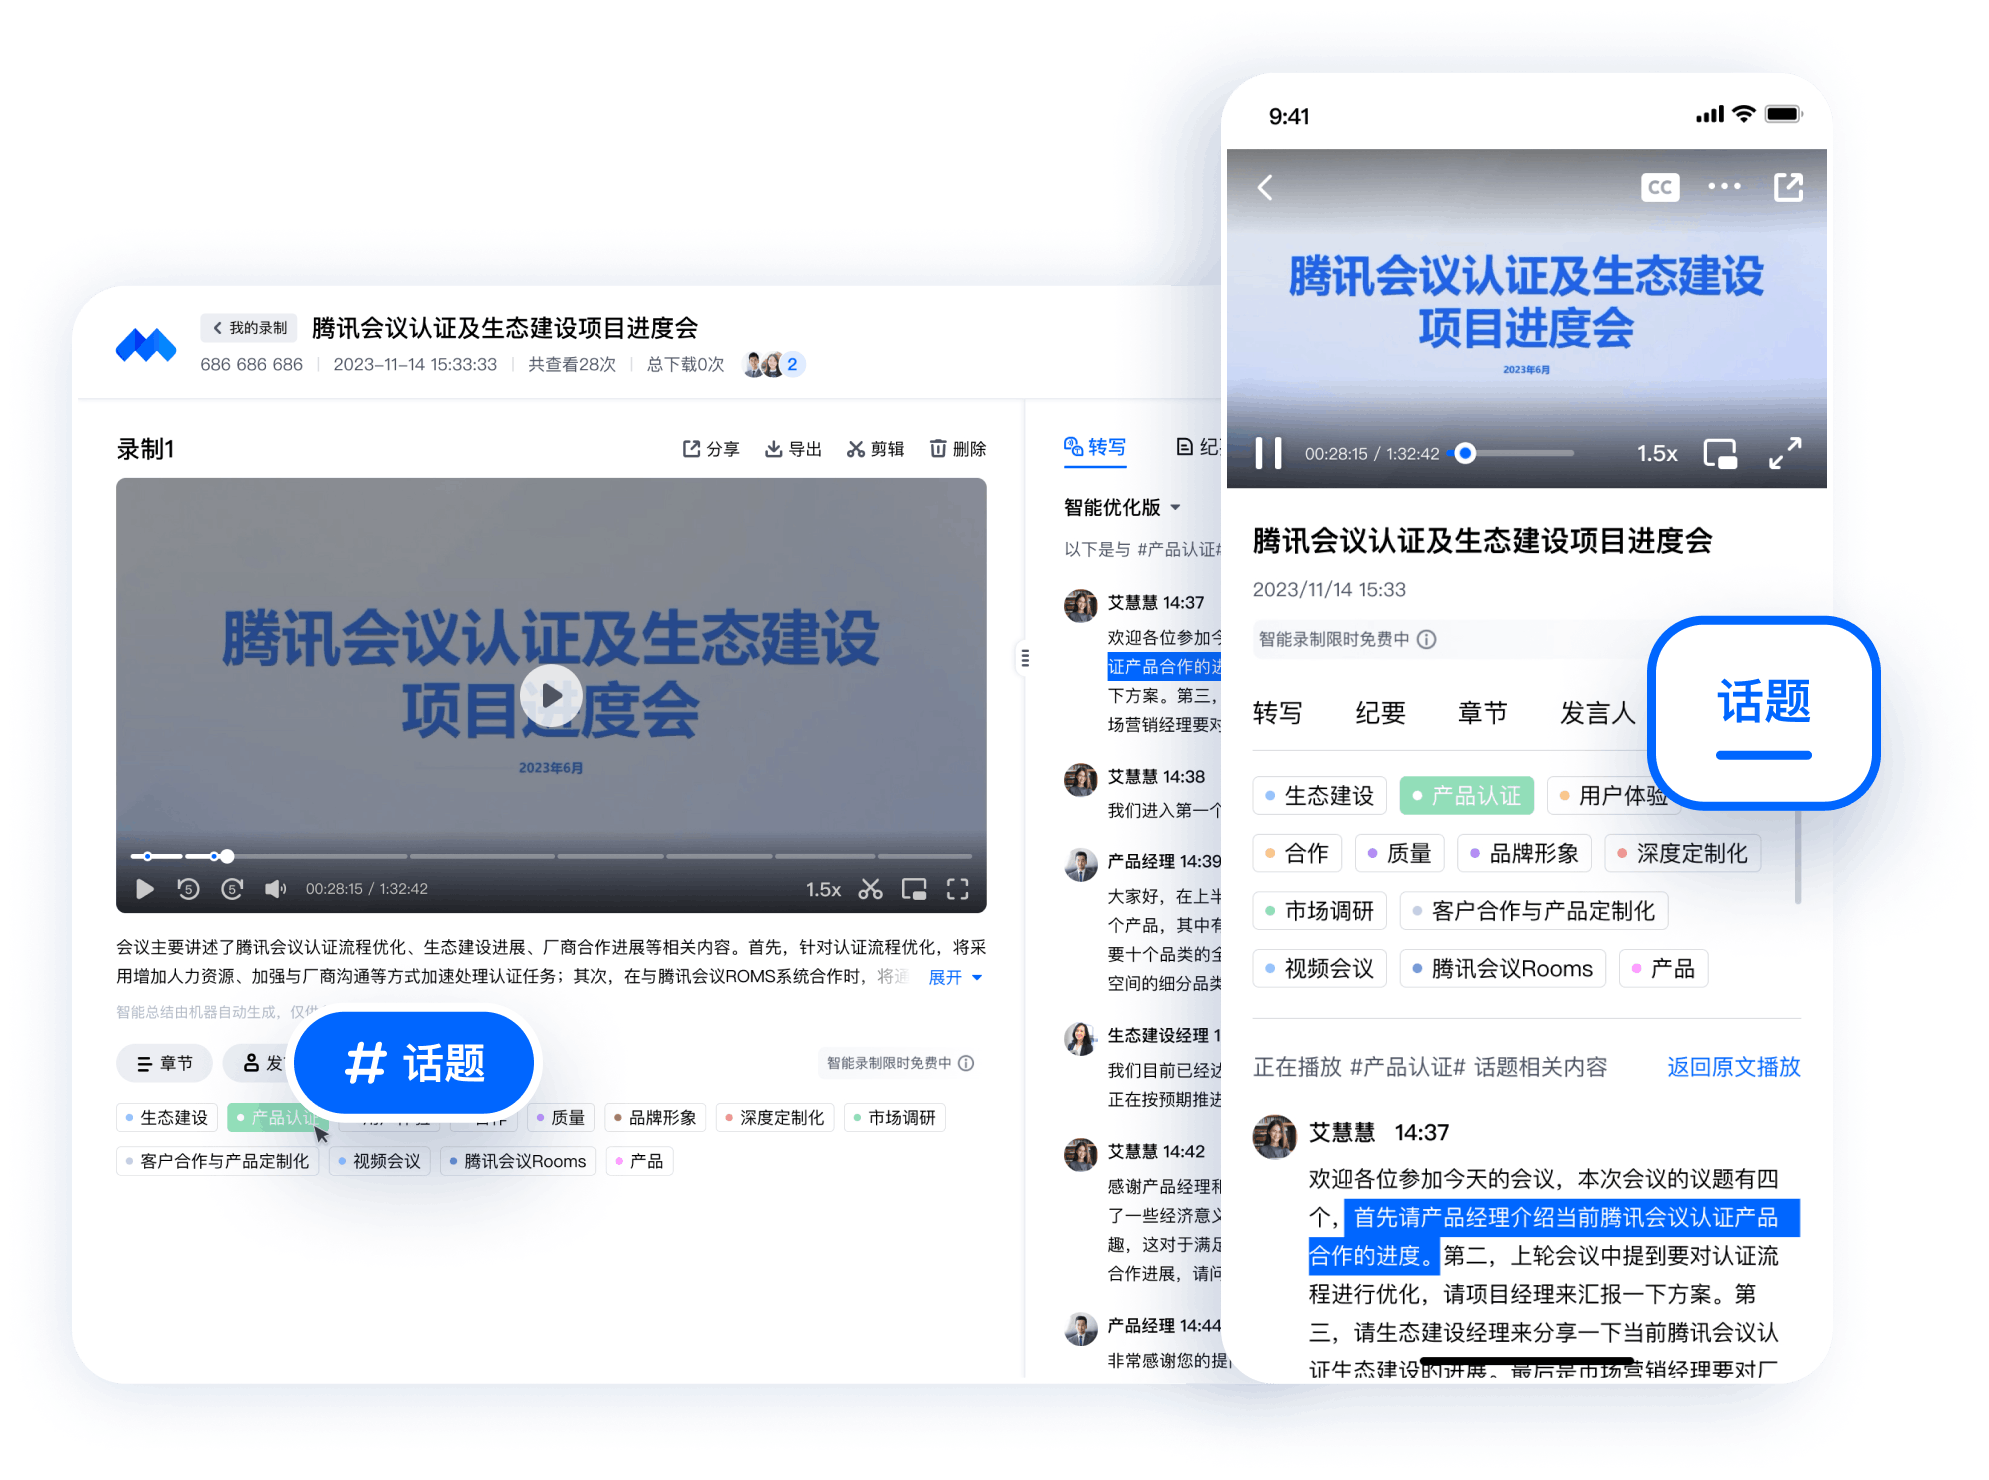Select 市场调研 topic tag on desktop
This screenshot has width=1989, height=1480.
[x=895, y=1117]
